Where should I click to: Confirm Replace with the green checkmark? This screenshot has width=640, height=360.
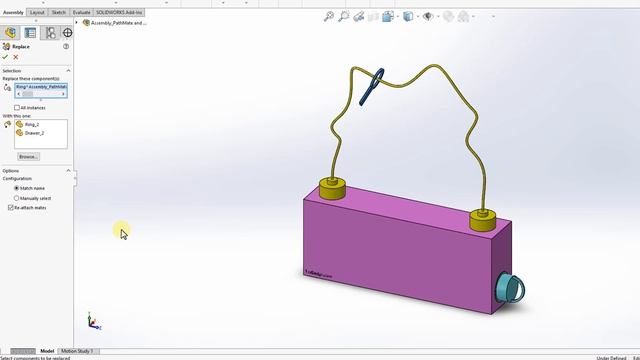click(x=5, y=57)
